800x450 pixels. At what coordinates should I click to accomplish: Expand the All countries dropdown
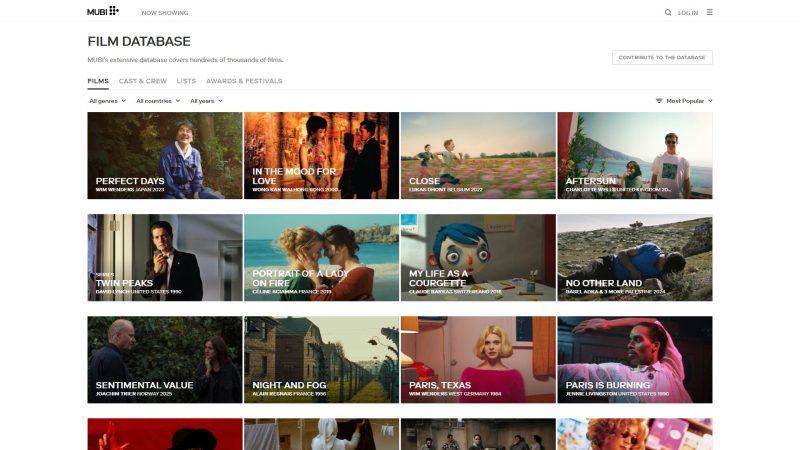(158, 101)
